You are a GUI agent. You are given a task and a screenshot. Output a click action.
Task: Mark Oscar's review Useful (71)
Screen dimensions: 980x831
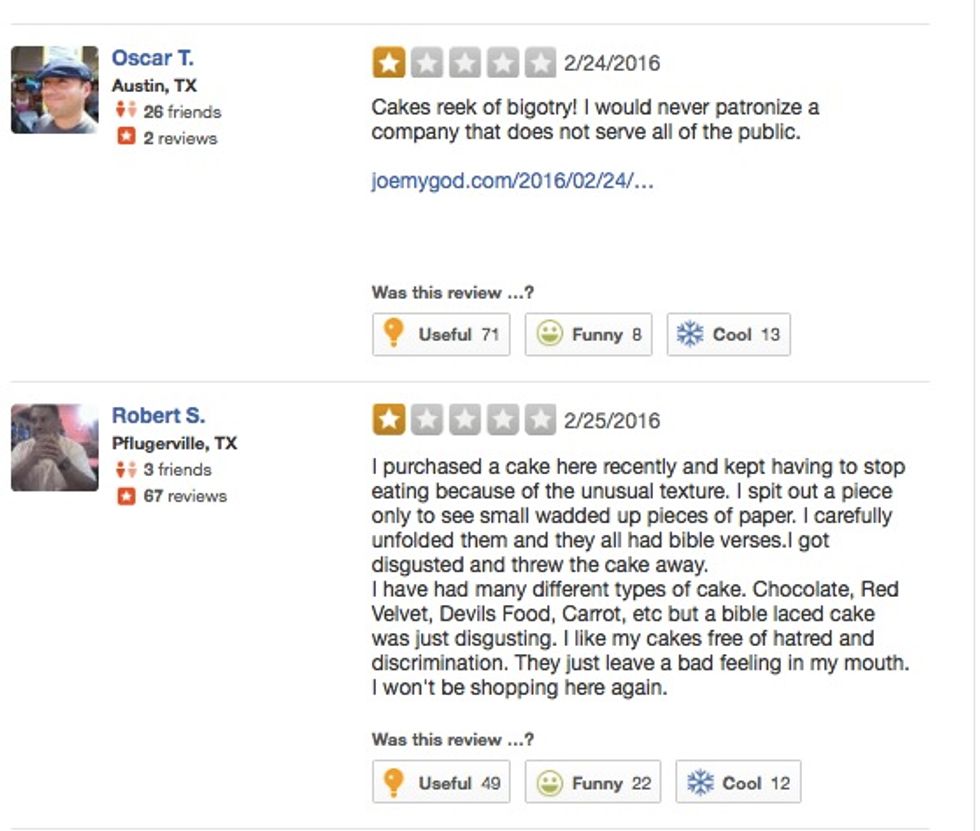coord(441,335)
